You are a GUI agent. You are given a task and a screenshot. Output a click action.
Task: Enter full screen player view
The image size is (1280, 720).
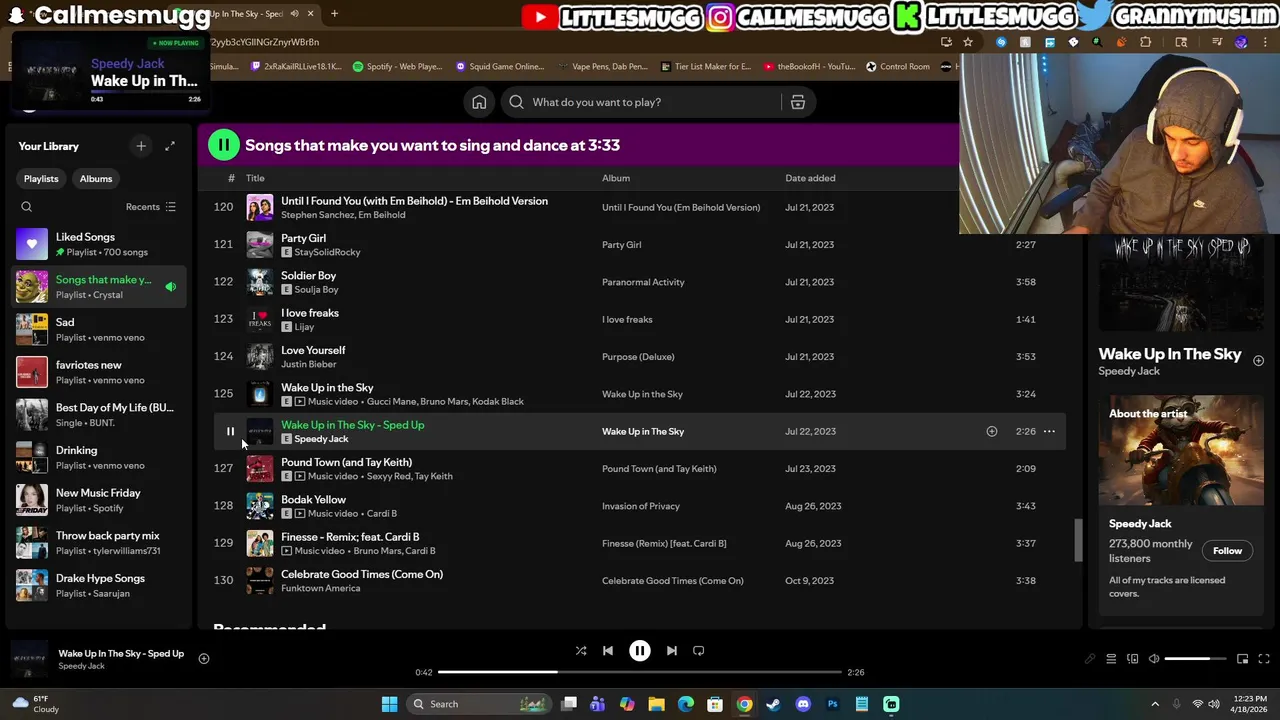[1264, 659]
